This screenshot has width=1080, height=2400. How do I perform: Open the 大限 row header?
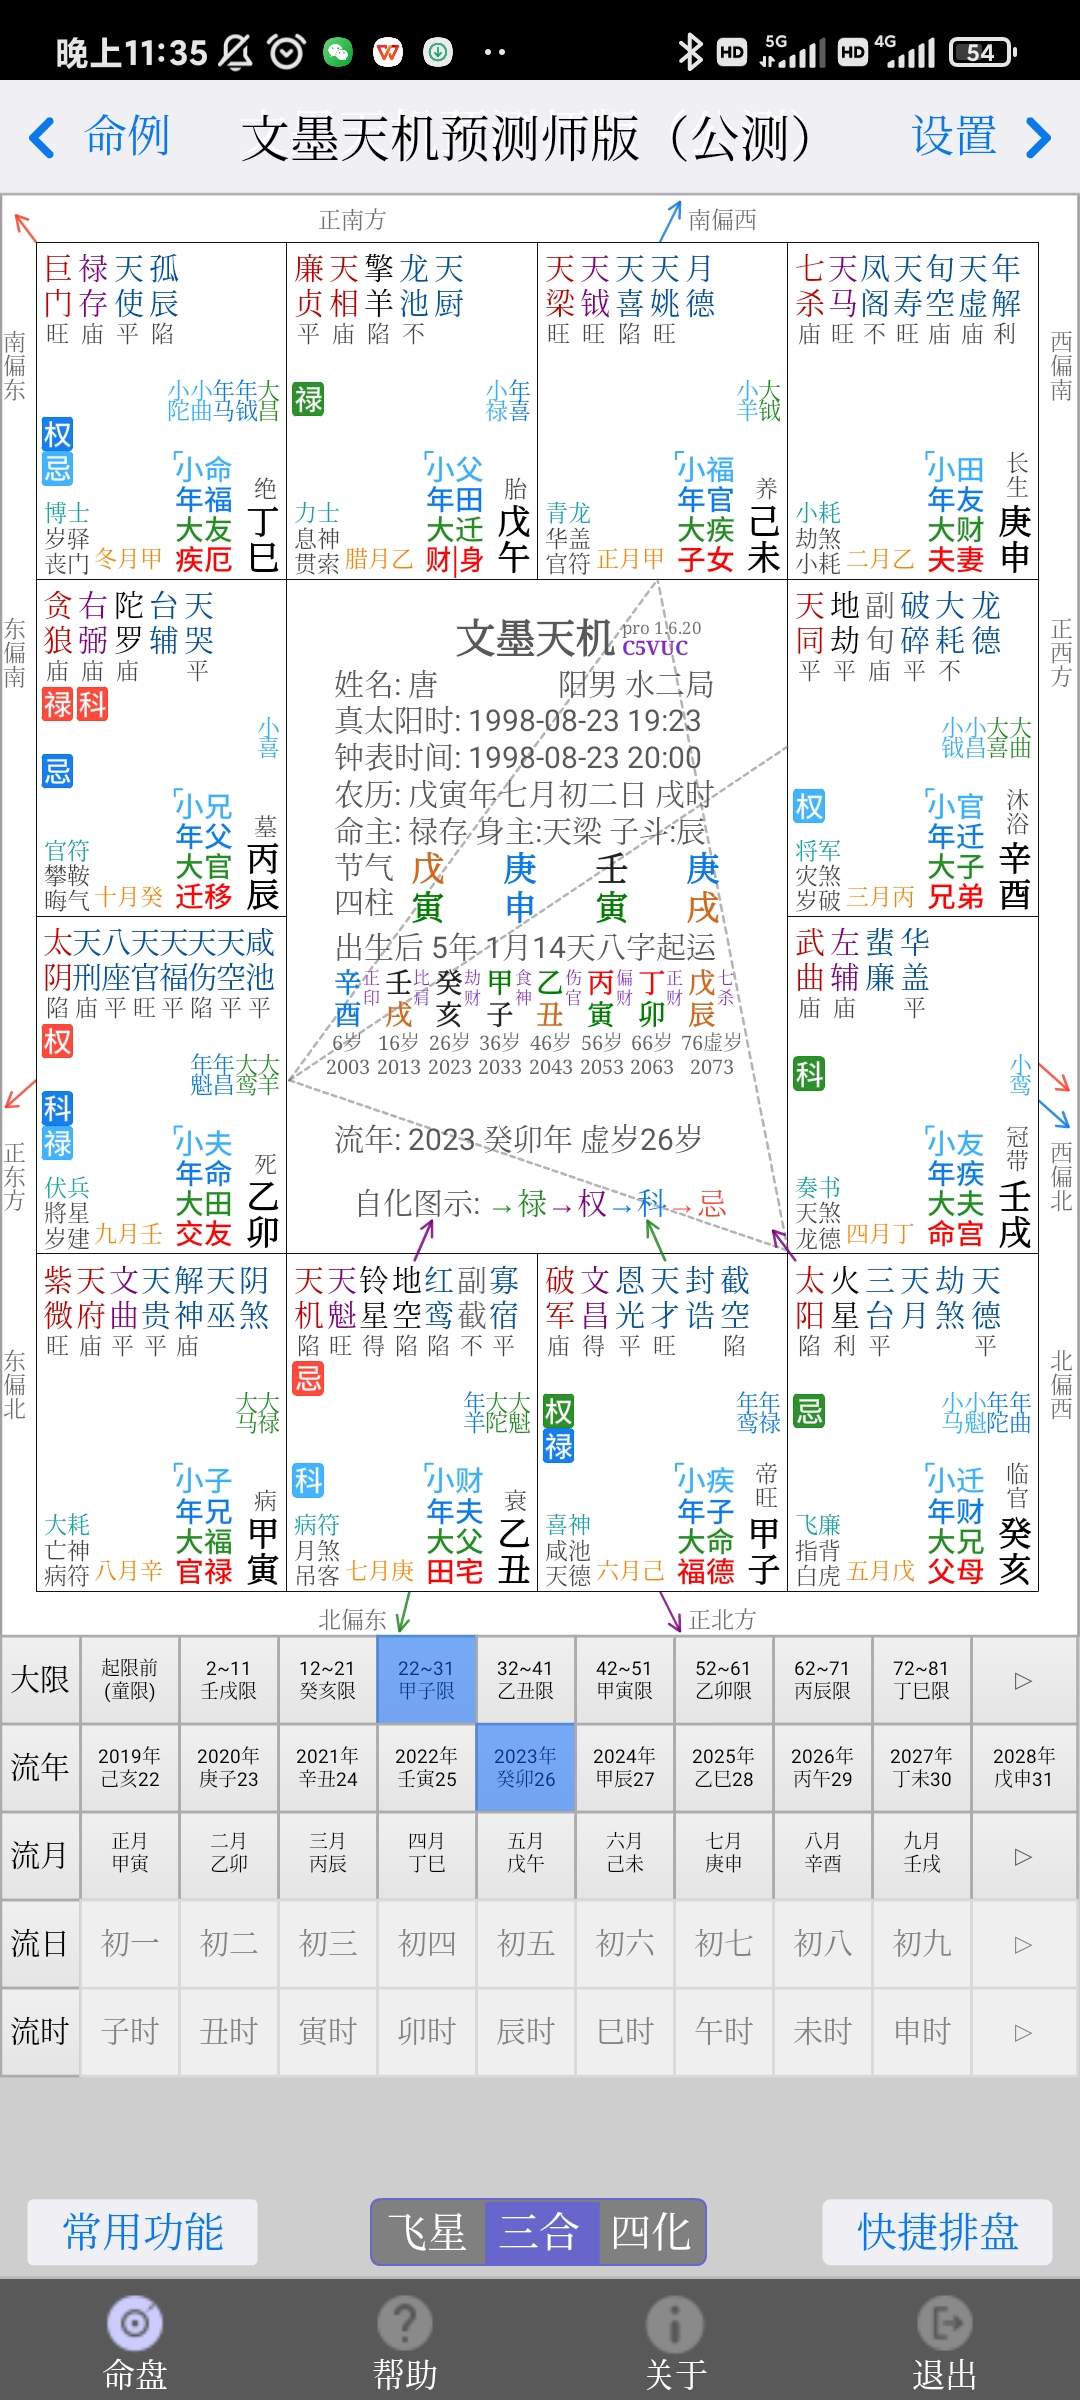click(x=40, y=1680)
